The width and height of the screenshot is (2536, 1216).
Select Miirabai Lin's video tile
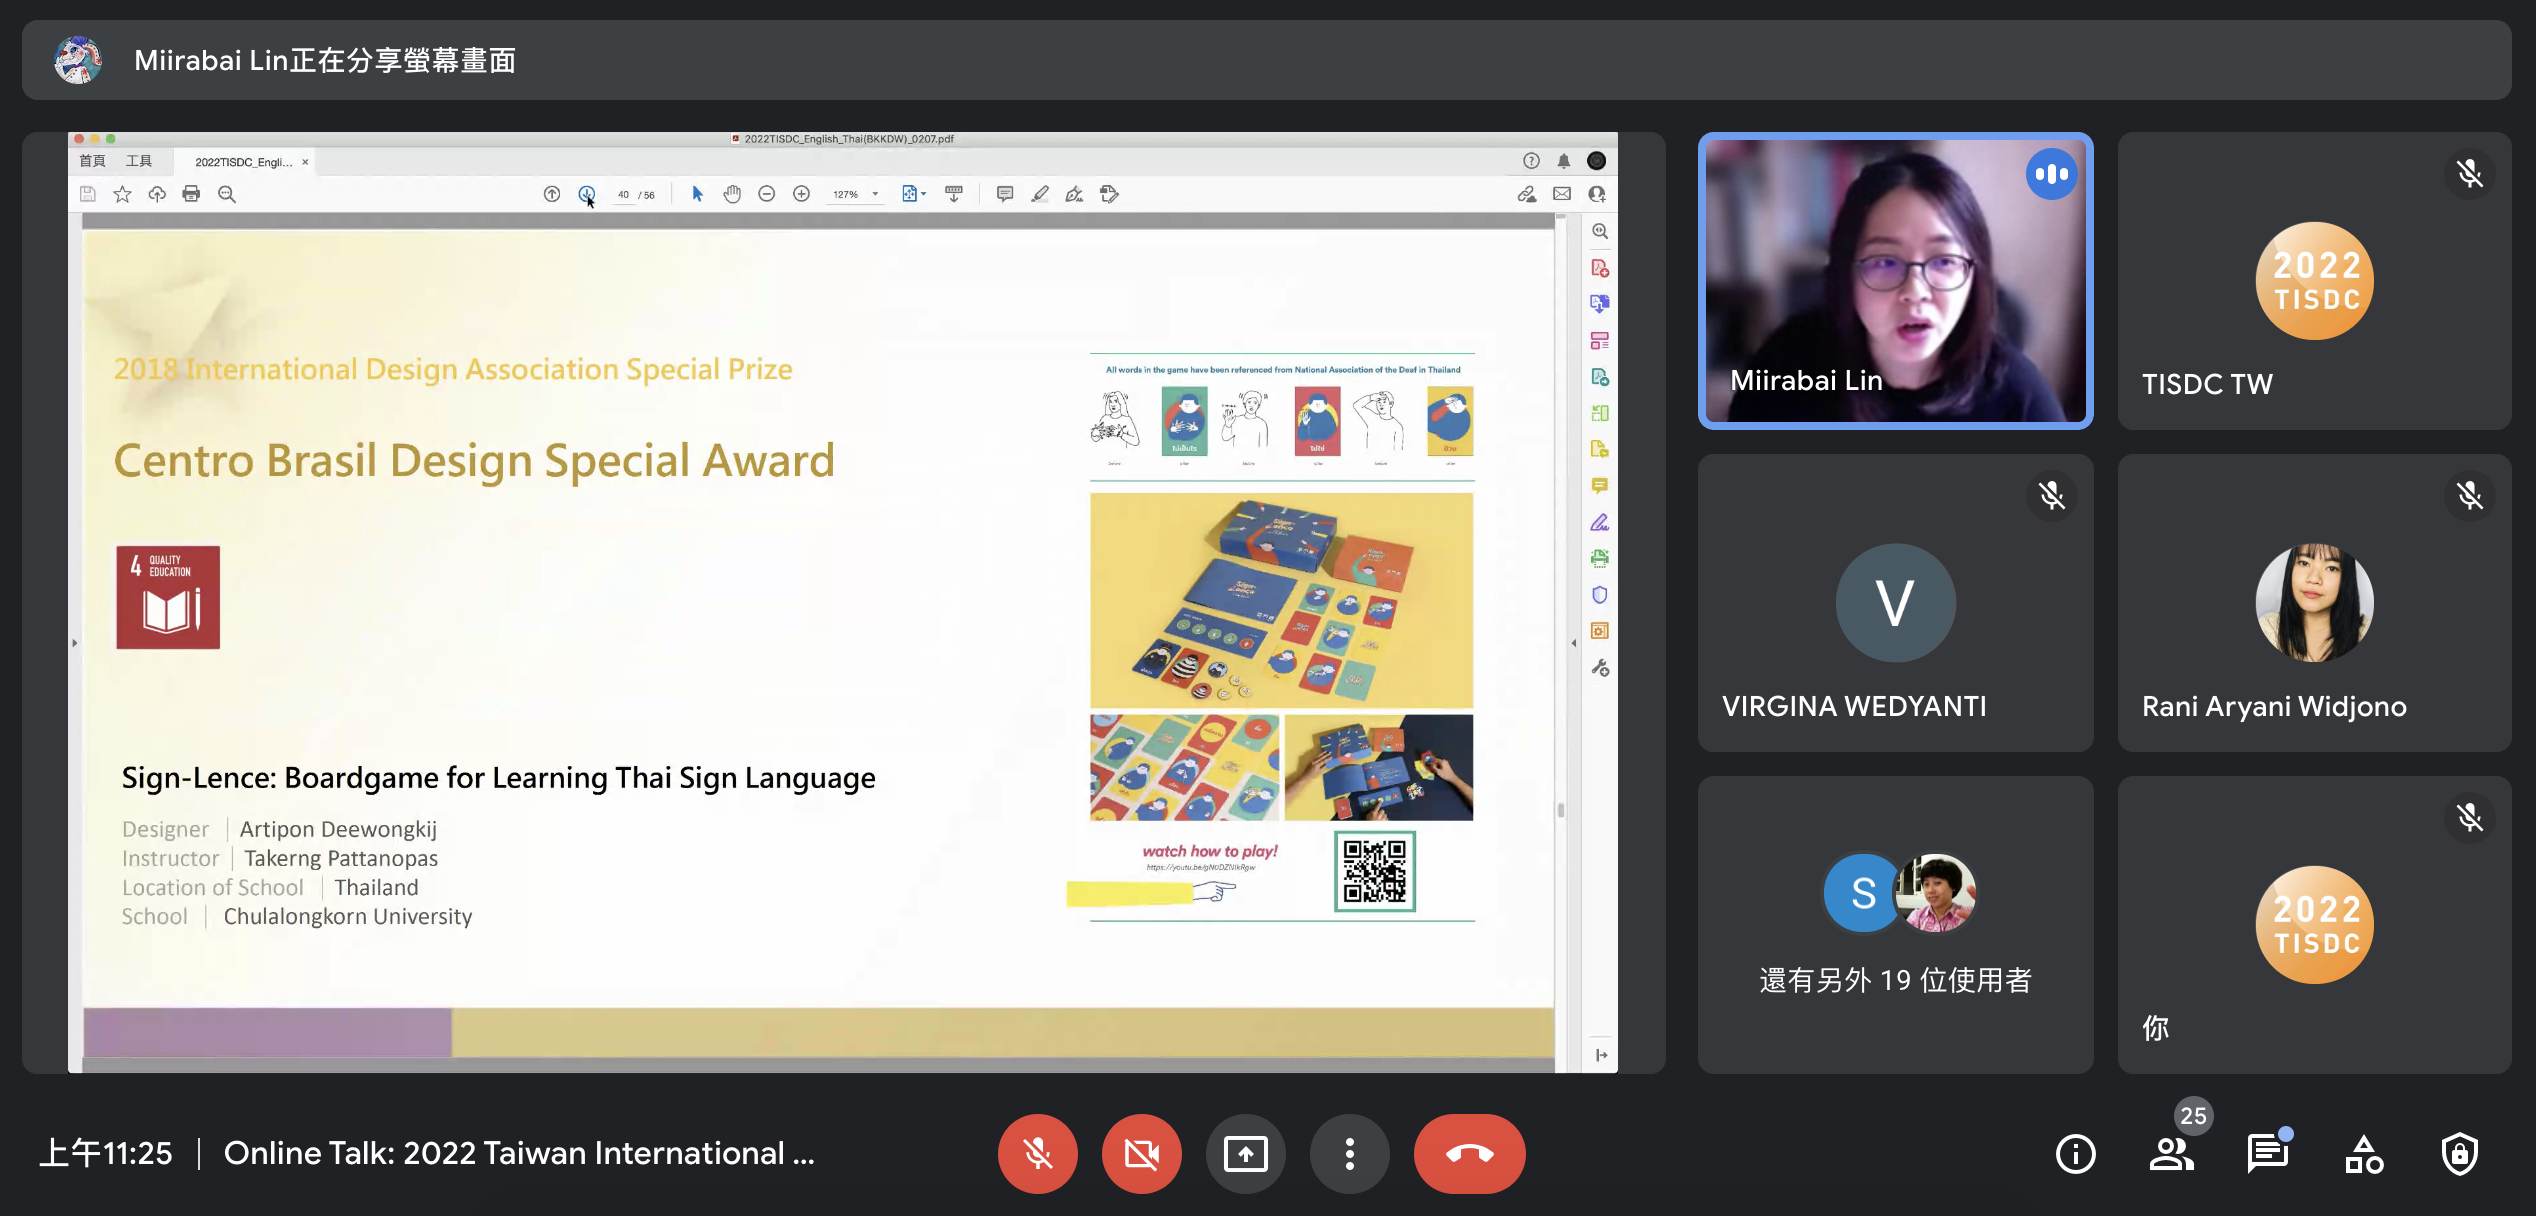(1894, 281)
